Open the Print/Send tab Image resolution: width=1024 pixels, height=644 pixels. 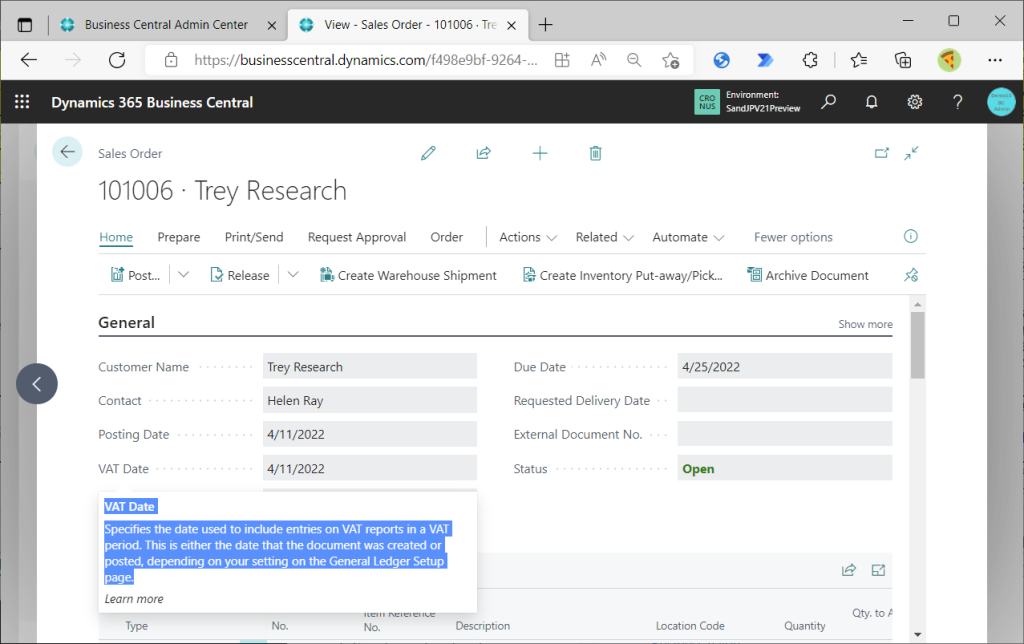point(254,237)
